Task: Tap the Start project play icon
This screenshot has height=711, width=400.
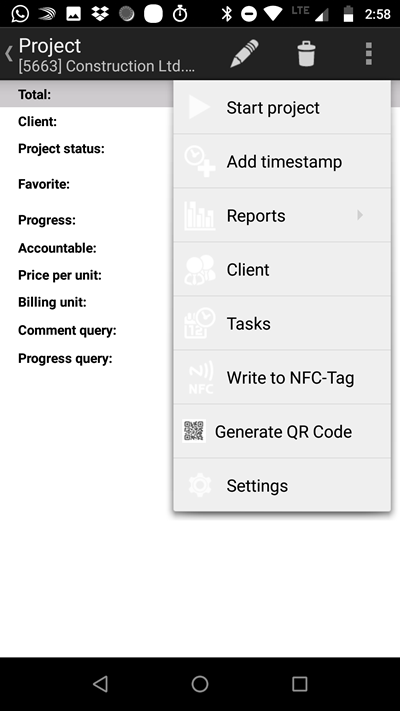Action: 199,107
